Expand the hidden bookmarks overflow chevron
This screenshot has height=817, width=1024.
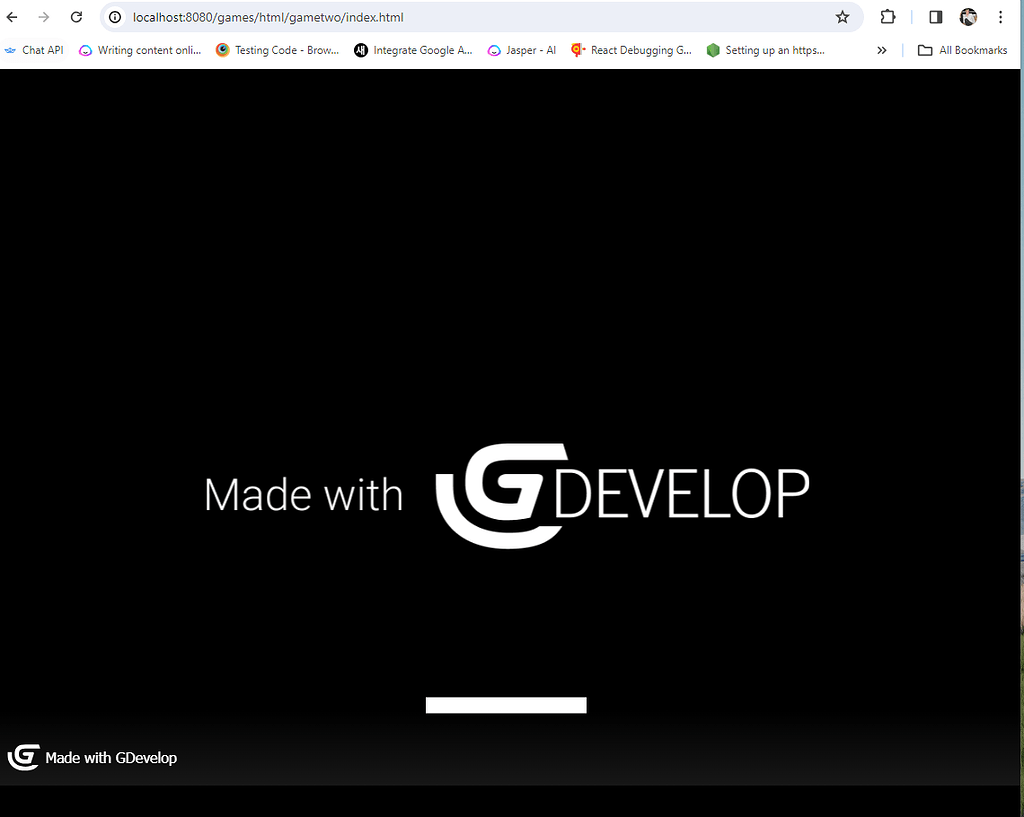pyautogui.click(x=881, y=50)
